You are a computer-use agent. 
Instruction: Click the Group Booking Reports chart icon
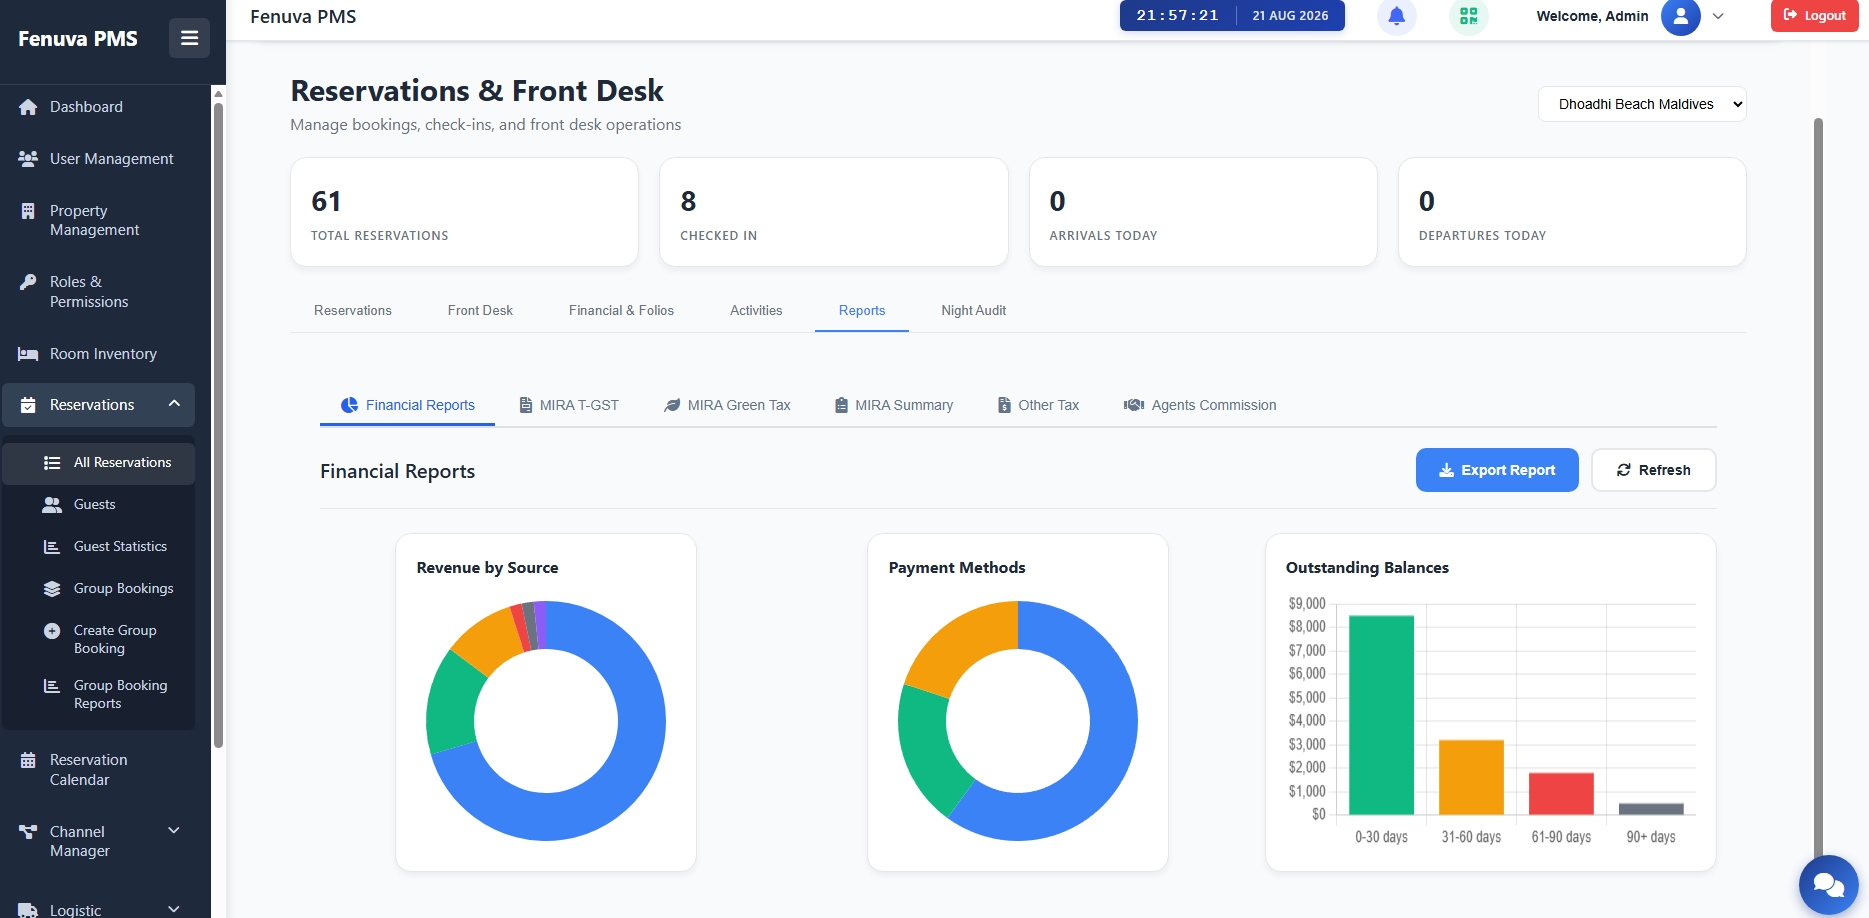click(52, 686)
